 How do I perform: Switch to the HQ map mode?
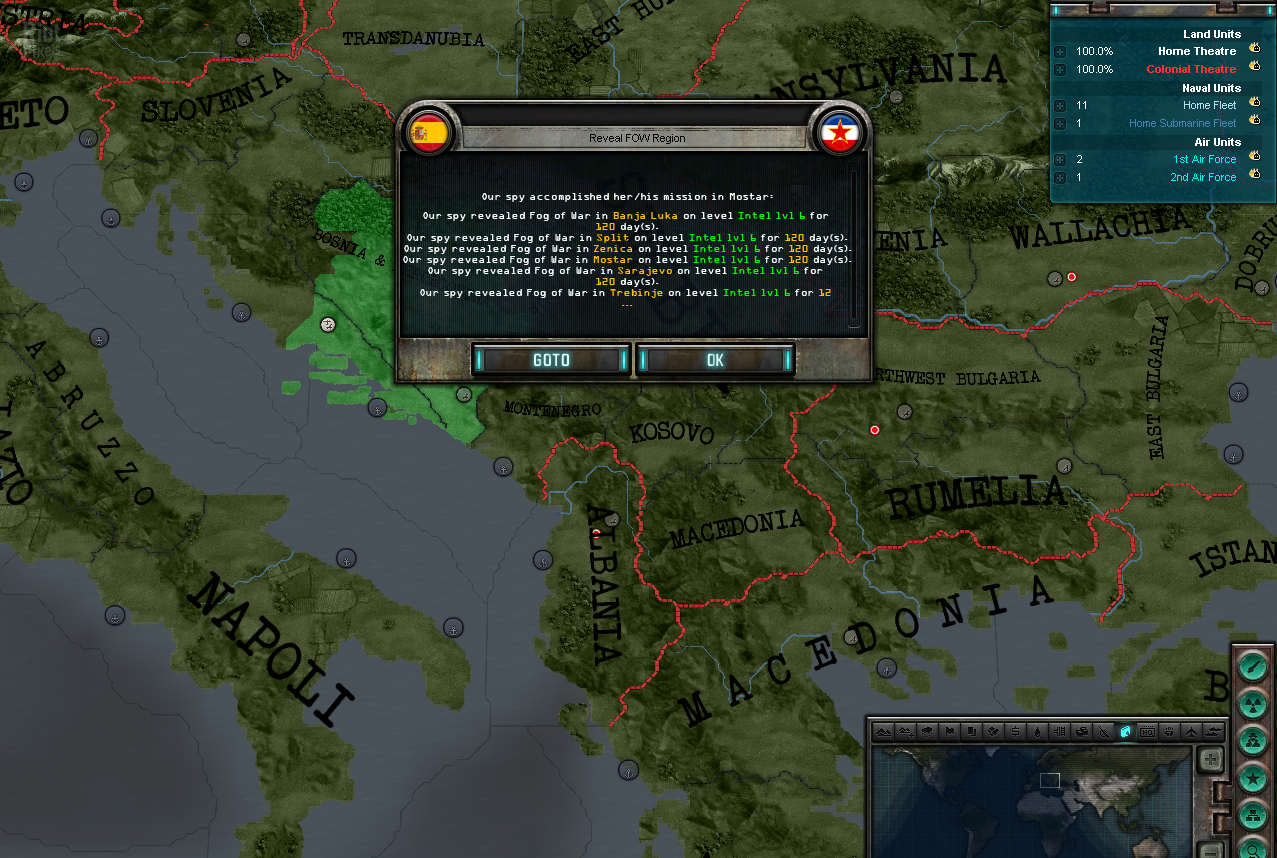tap(1148, 732)
